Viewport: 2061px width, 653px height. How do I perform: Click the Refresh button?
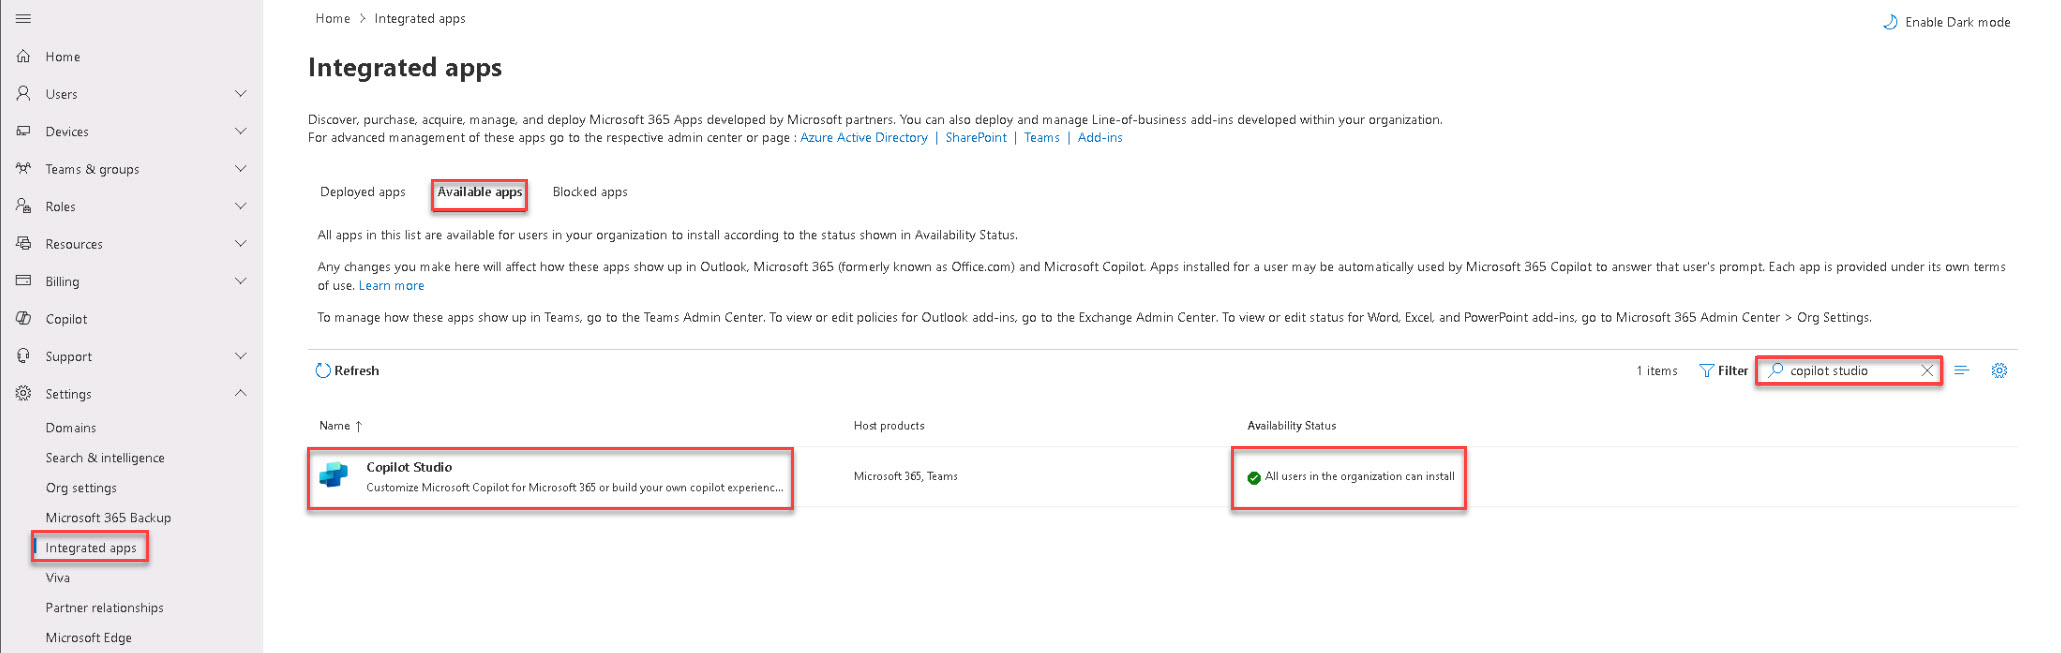coord(347,371)
